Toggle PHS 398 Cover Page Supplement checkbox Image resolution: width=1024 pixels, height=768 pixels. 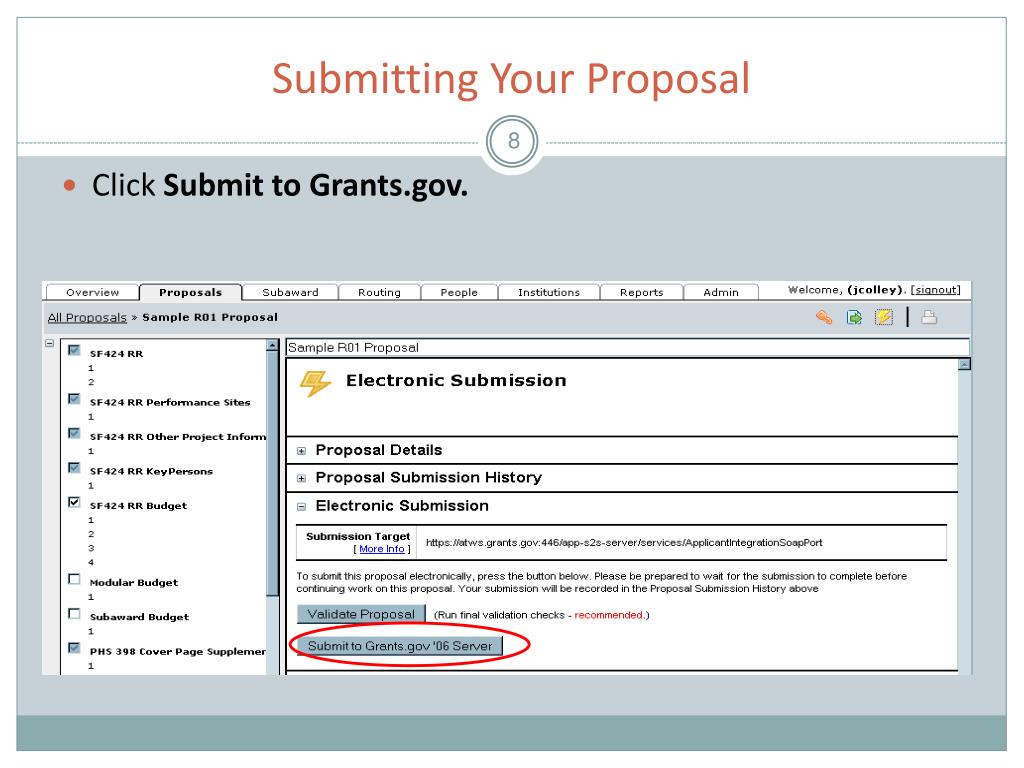pyautogui.click(x=74, y=648)
